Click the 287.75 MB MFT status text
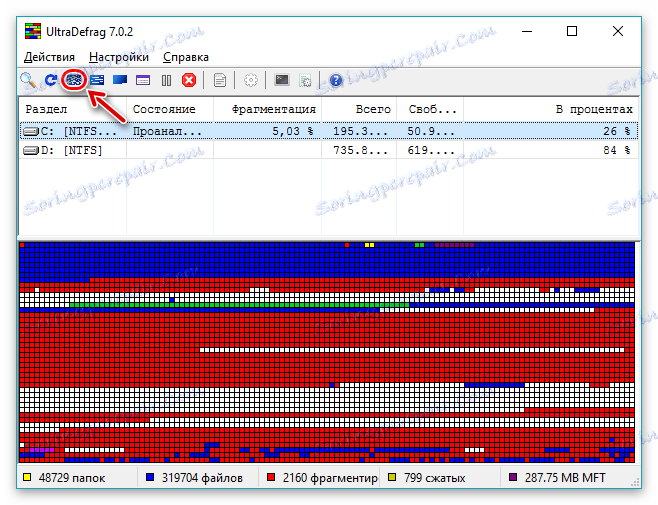Viewport: 658px width, 505px height. 565,478
